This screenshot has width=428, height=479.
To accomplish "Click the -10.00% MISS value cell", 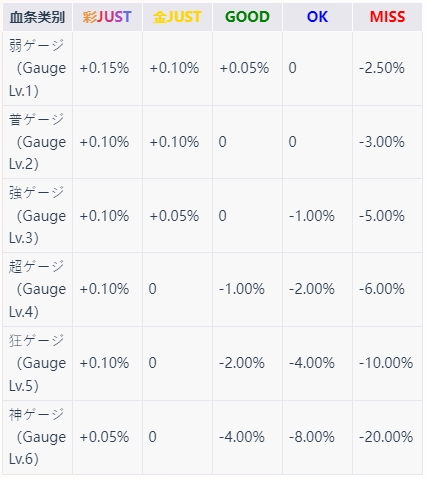I will (x=387, y=363).
